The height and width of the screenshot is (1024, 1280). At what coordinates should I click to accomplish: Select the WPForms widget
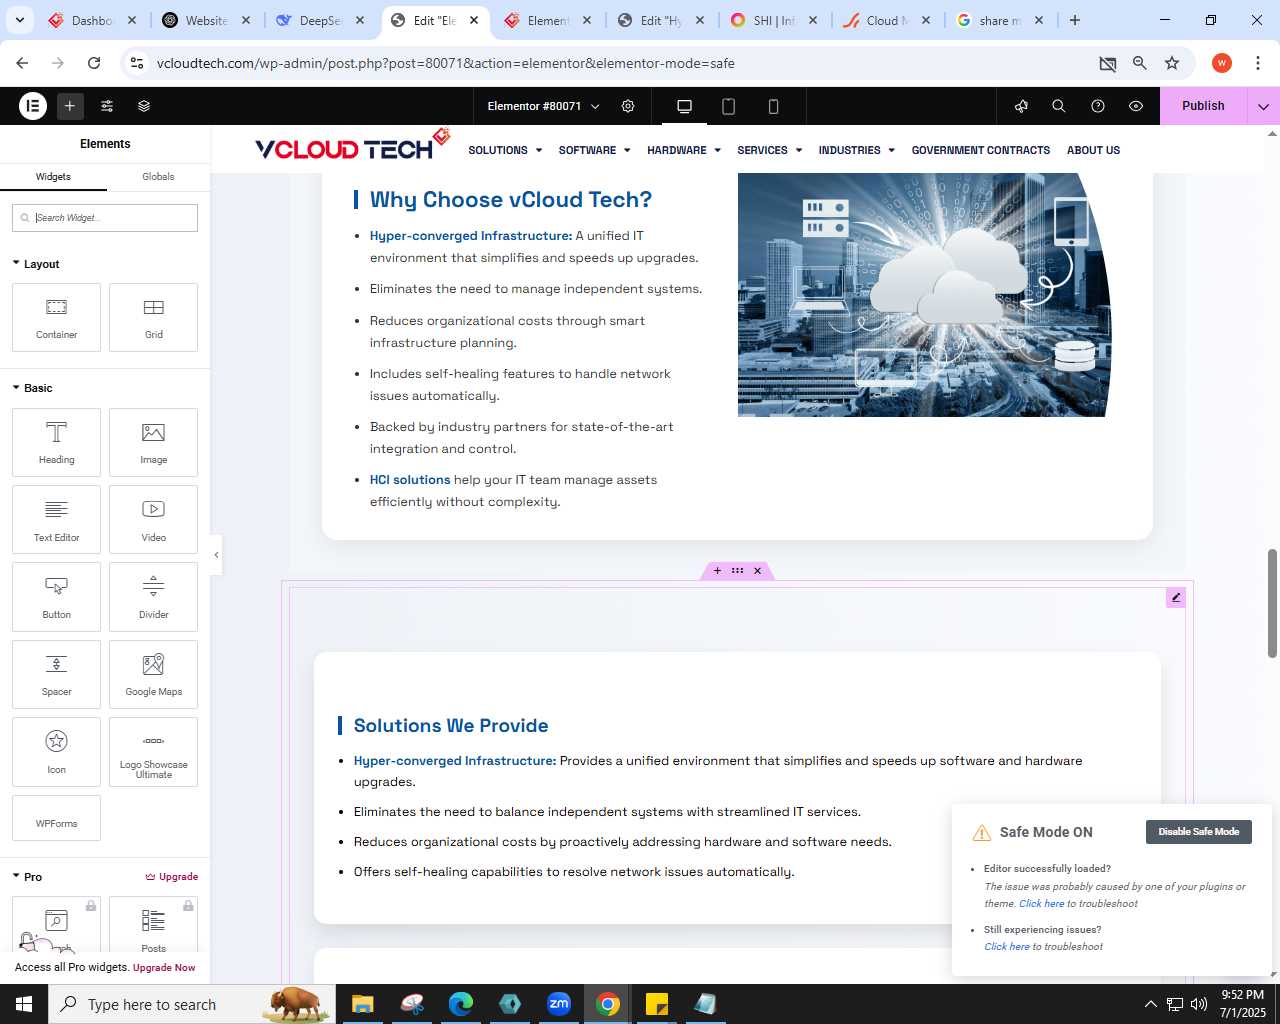56,818
